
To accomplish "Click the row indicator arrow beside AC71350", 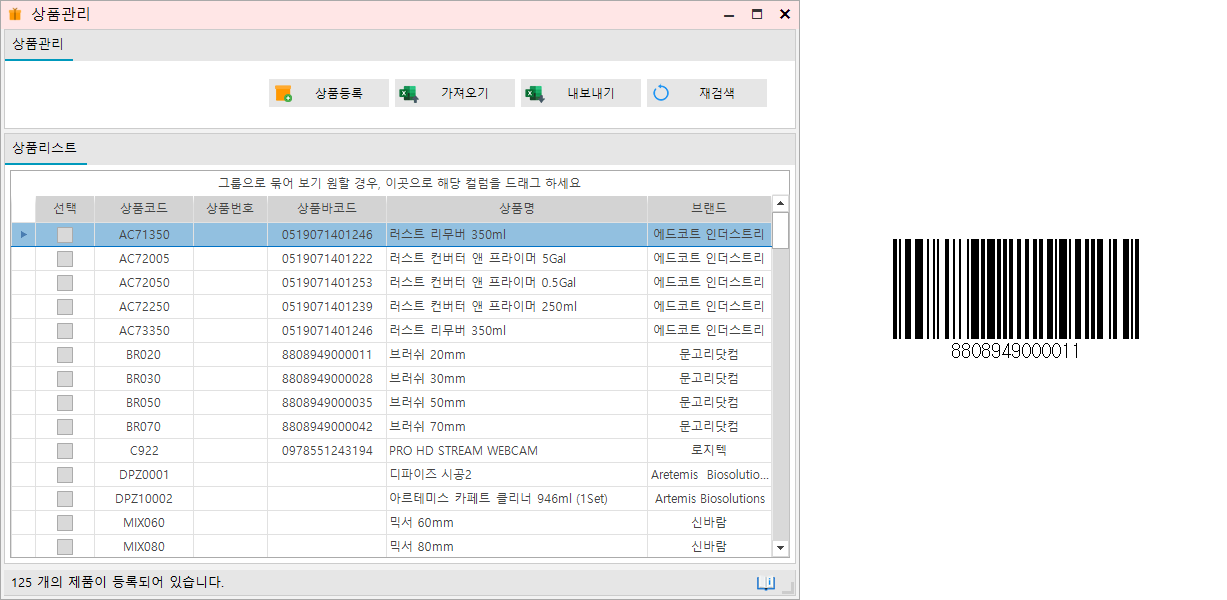I will (23, 235).
